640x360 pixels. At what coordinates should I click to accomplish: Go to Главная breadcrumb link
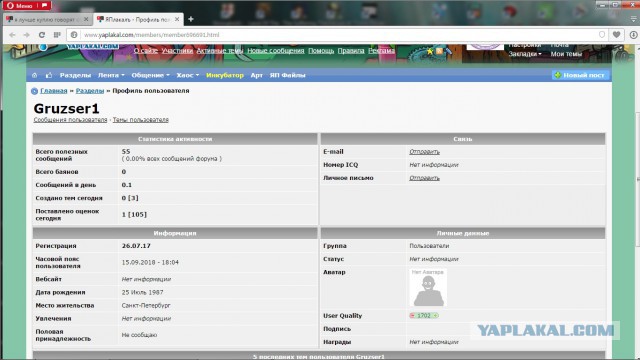53,91
